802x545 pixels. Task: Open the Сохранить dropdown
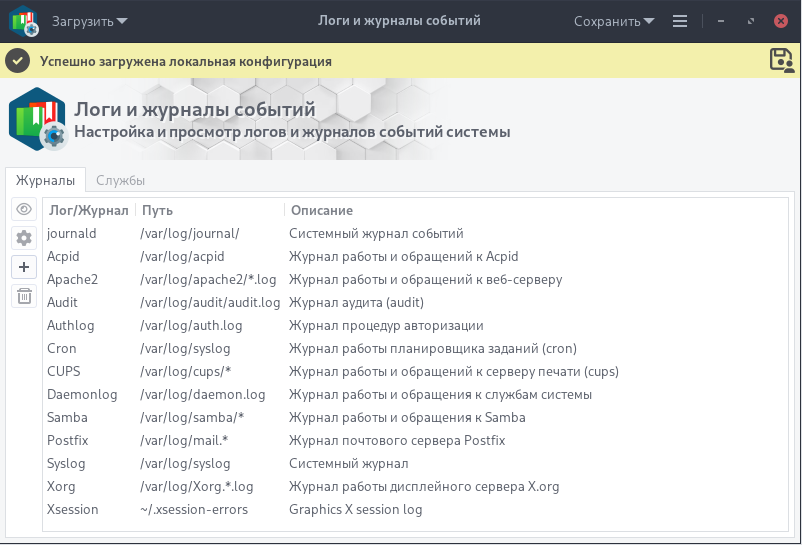614,21
